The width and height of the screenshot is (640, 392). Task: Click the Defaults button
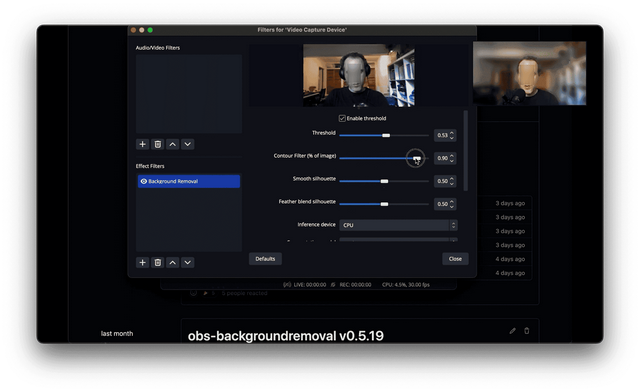[265, 259]
